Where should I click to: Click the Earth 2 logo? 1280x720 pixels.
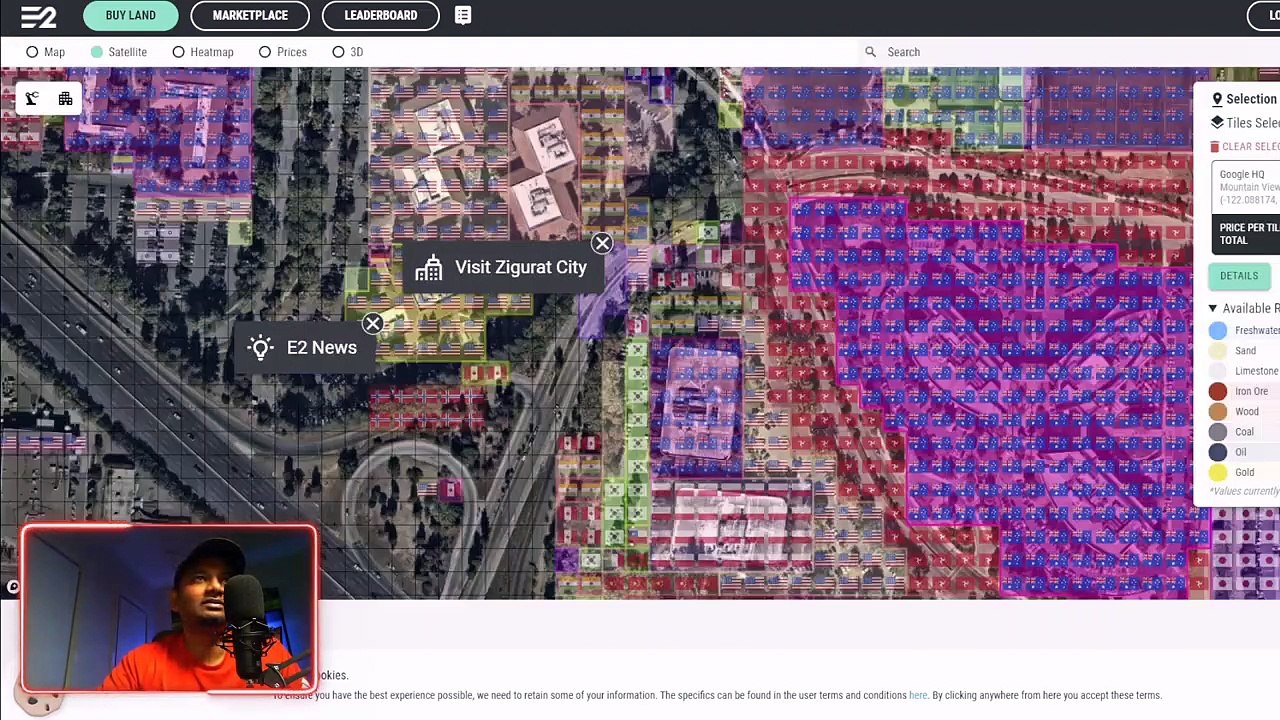click(39, 16)
